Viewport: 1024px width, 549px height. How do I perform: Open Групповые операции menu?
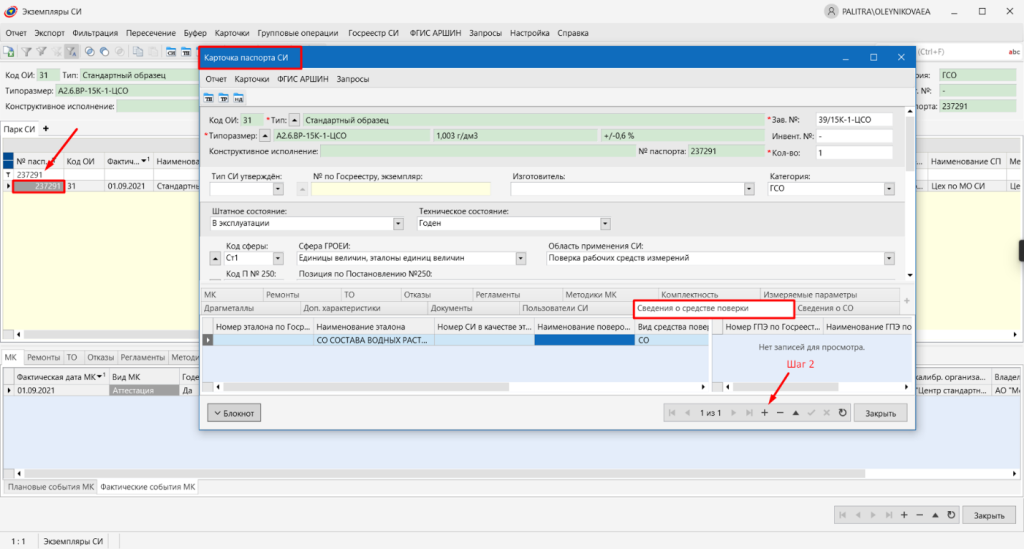coord(298,33)
